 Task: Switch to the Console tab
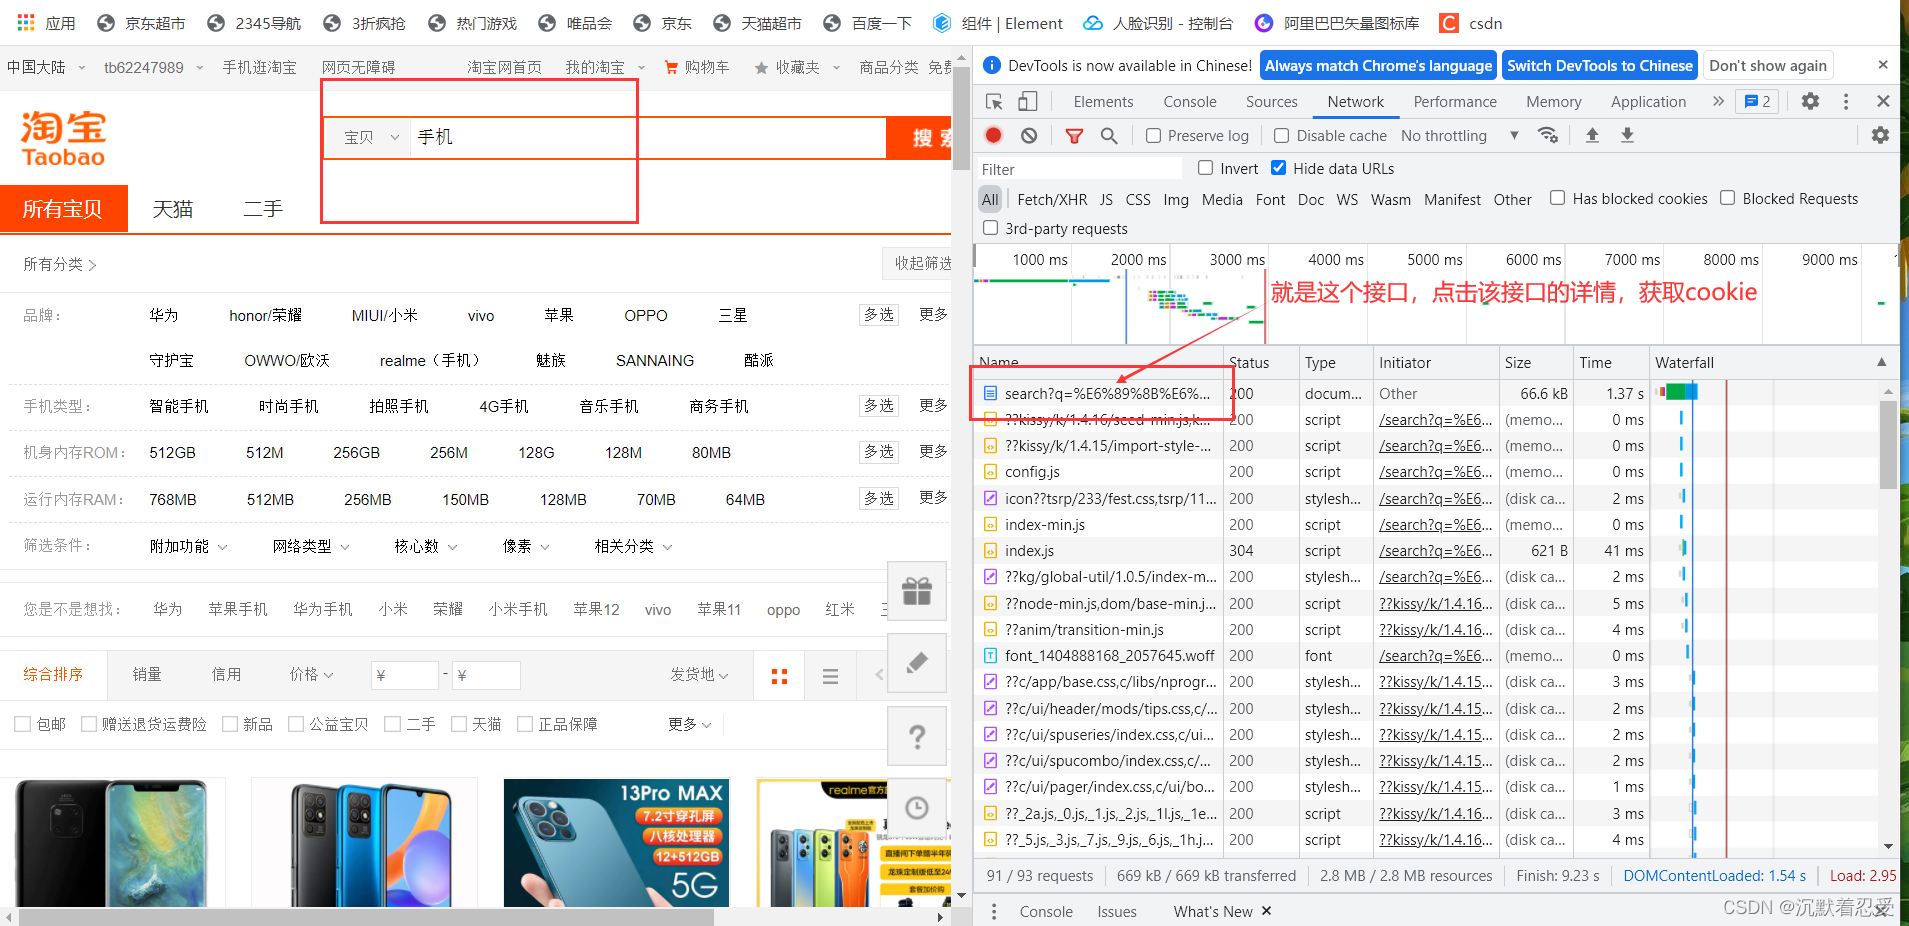coord(1190,101)
